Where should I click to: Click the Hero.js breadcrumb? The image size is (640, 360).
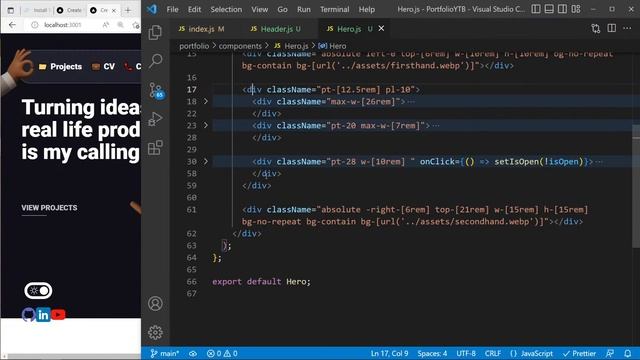coord(291,46)
